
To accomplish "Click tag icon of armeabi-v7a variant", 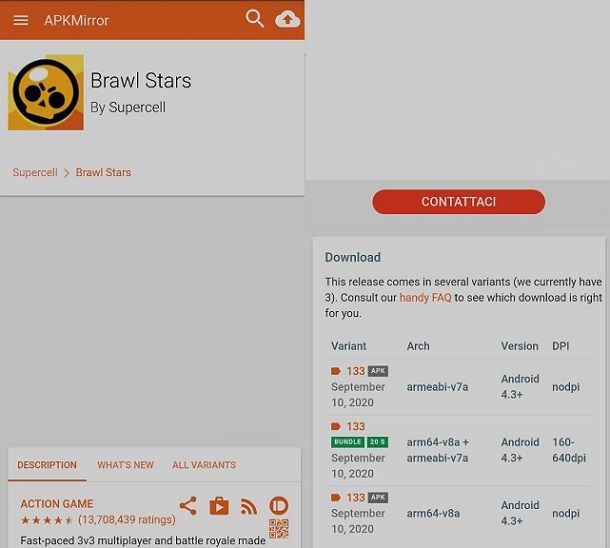I will (336, 371).
